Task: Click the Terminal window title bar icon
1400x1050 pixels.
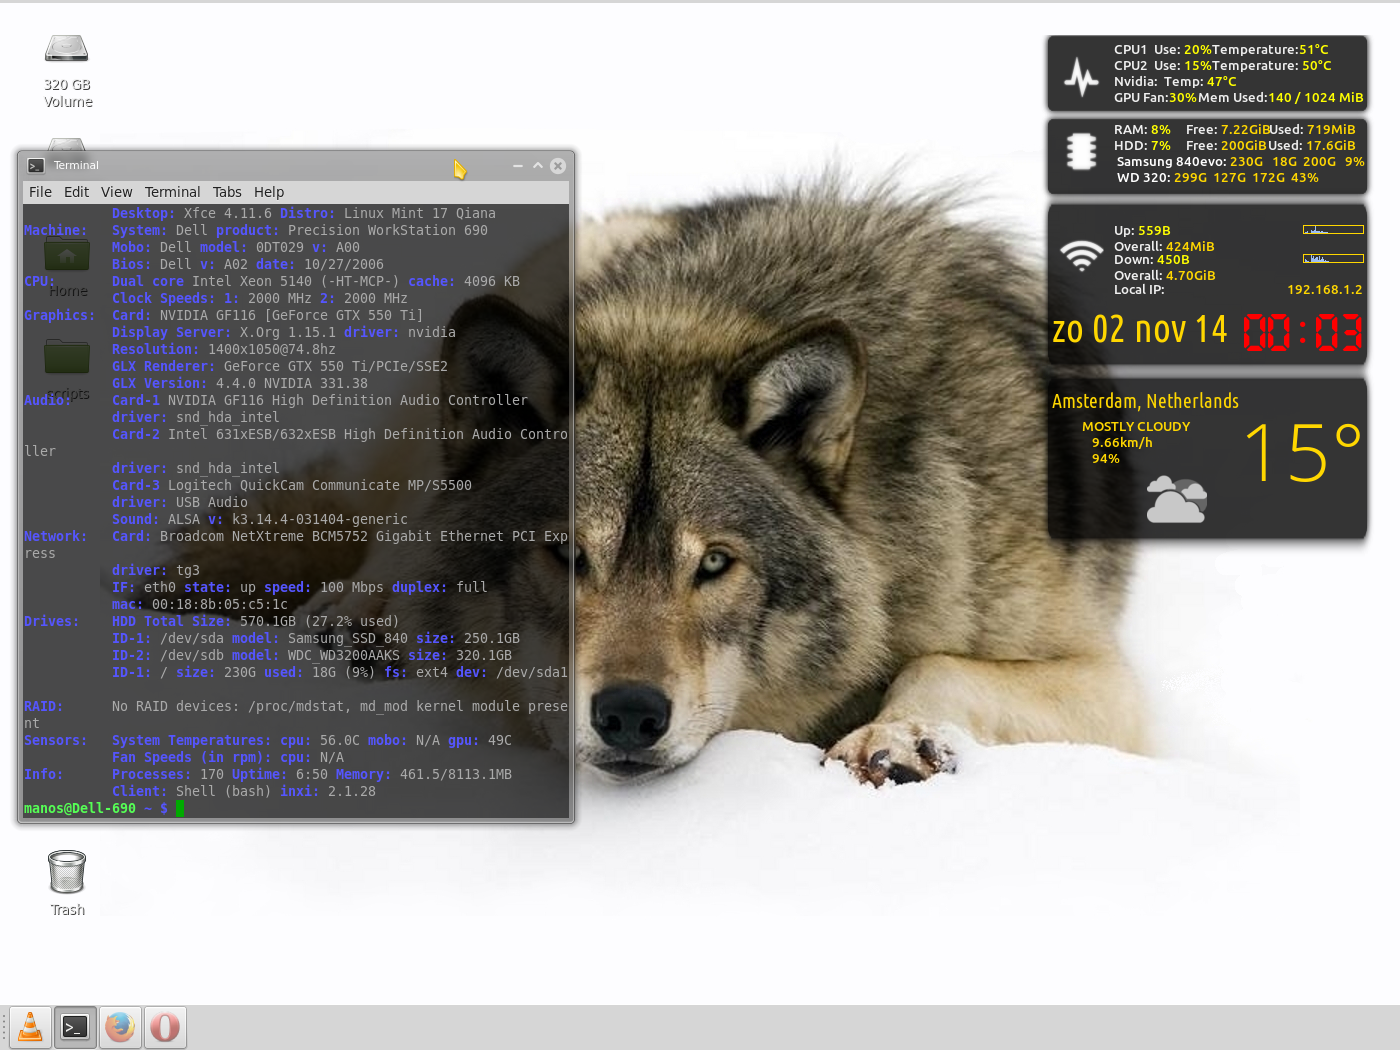Action: (36, 166)
